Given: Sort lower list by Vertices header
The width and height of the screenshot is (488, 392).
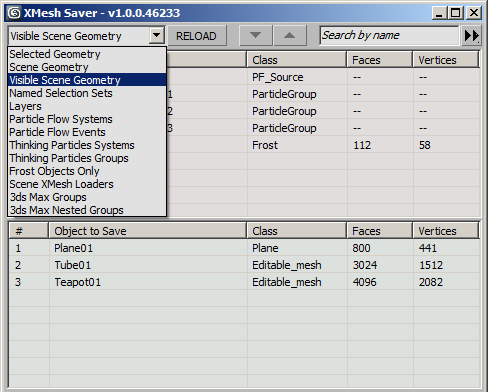Looking at the screenshot, I should 446,231.
